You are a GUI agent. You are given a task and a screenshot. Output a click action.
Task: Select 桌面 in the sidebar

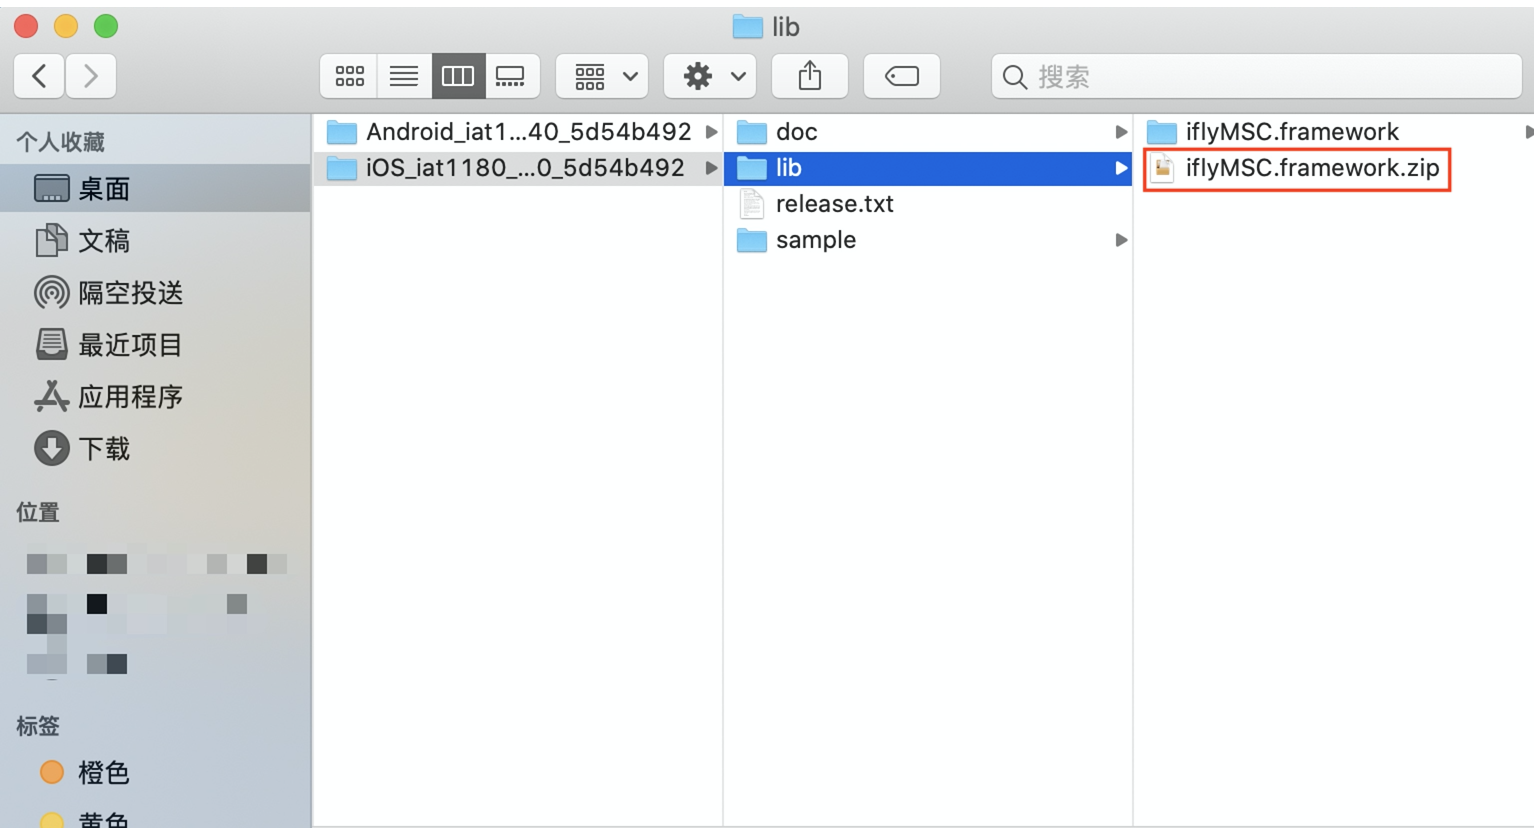pos(155,188)
